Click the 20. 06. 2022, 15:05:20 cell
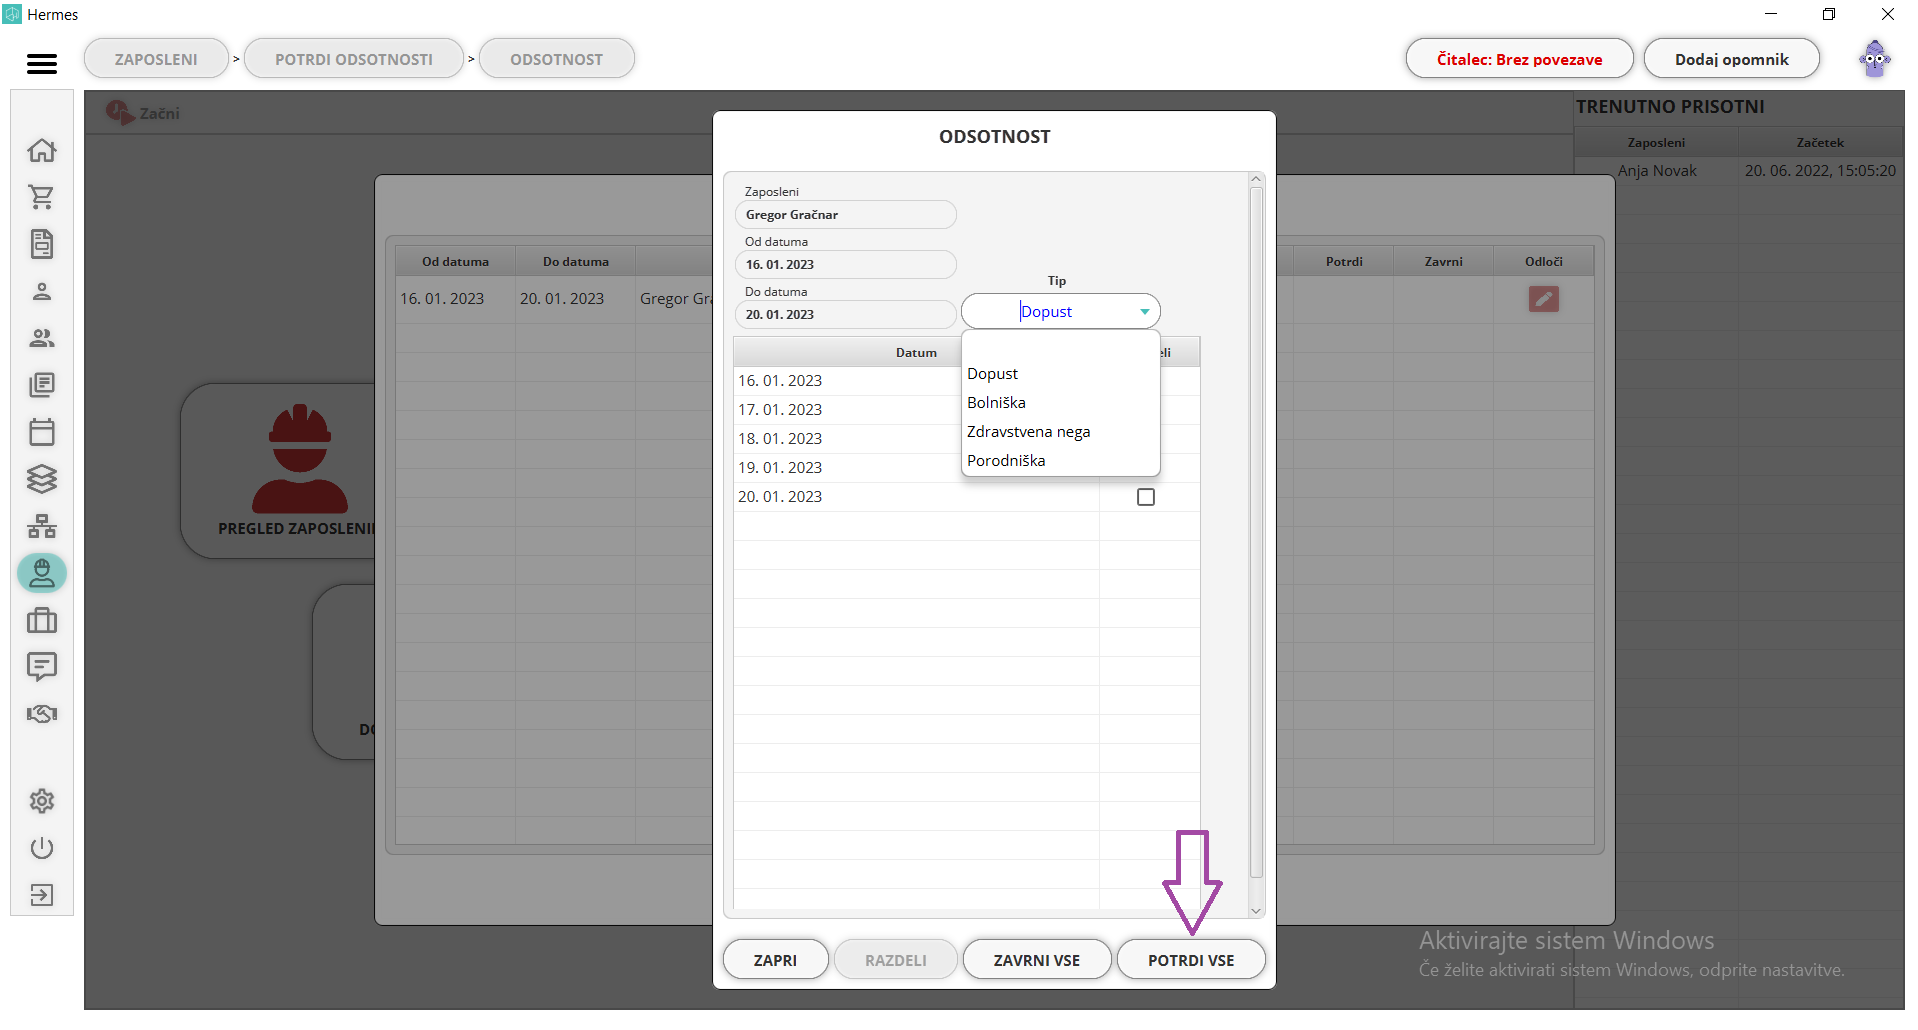Viewport: 1918px width, 1030px height. coord(1820,171)
